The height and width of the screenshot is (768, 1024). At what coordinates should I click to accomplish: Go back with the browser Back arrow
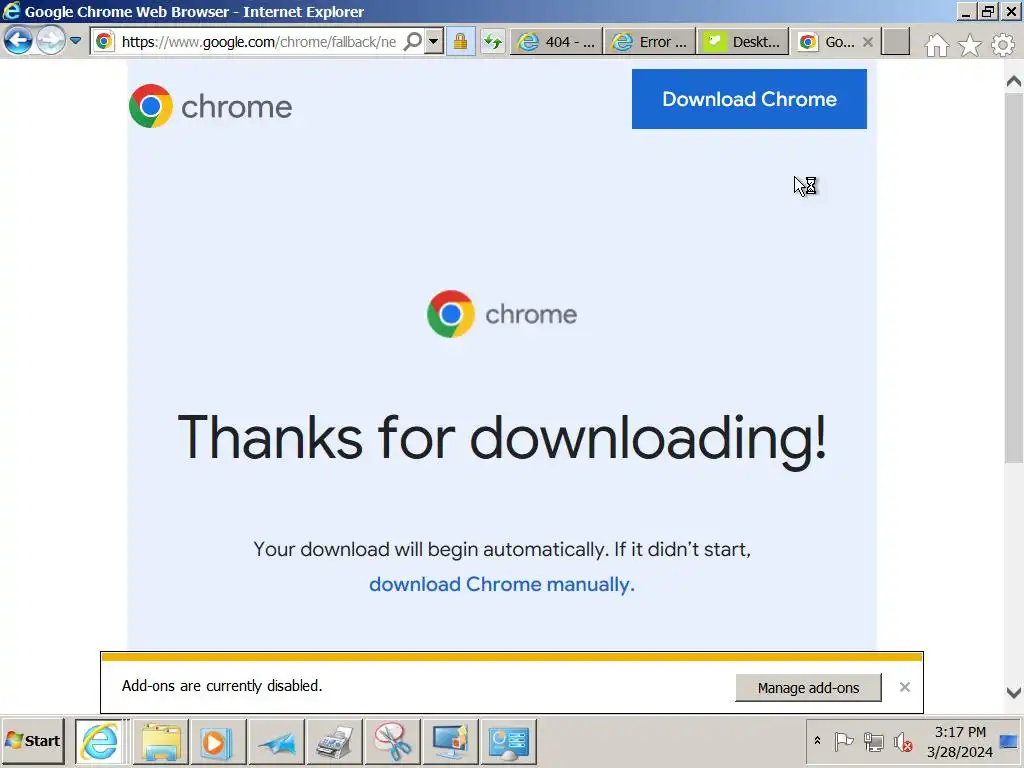click(x=18, y=41)
